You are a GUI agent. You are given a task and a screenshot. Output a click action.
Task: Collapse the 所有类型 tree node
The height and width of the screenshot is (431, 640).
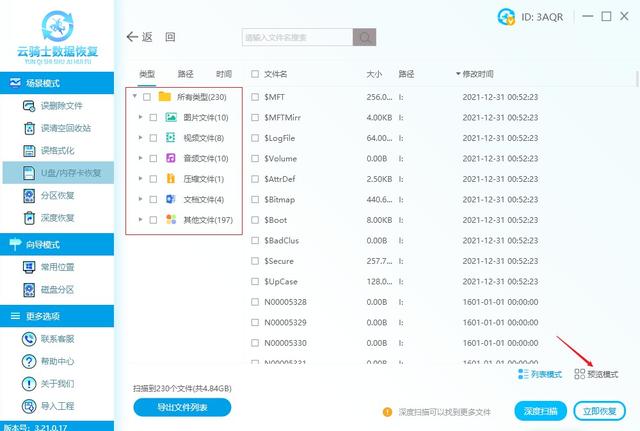(135, 96)
